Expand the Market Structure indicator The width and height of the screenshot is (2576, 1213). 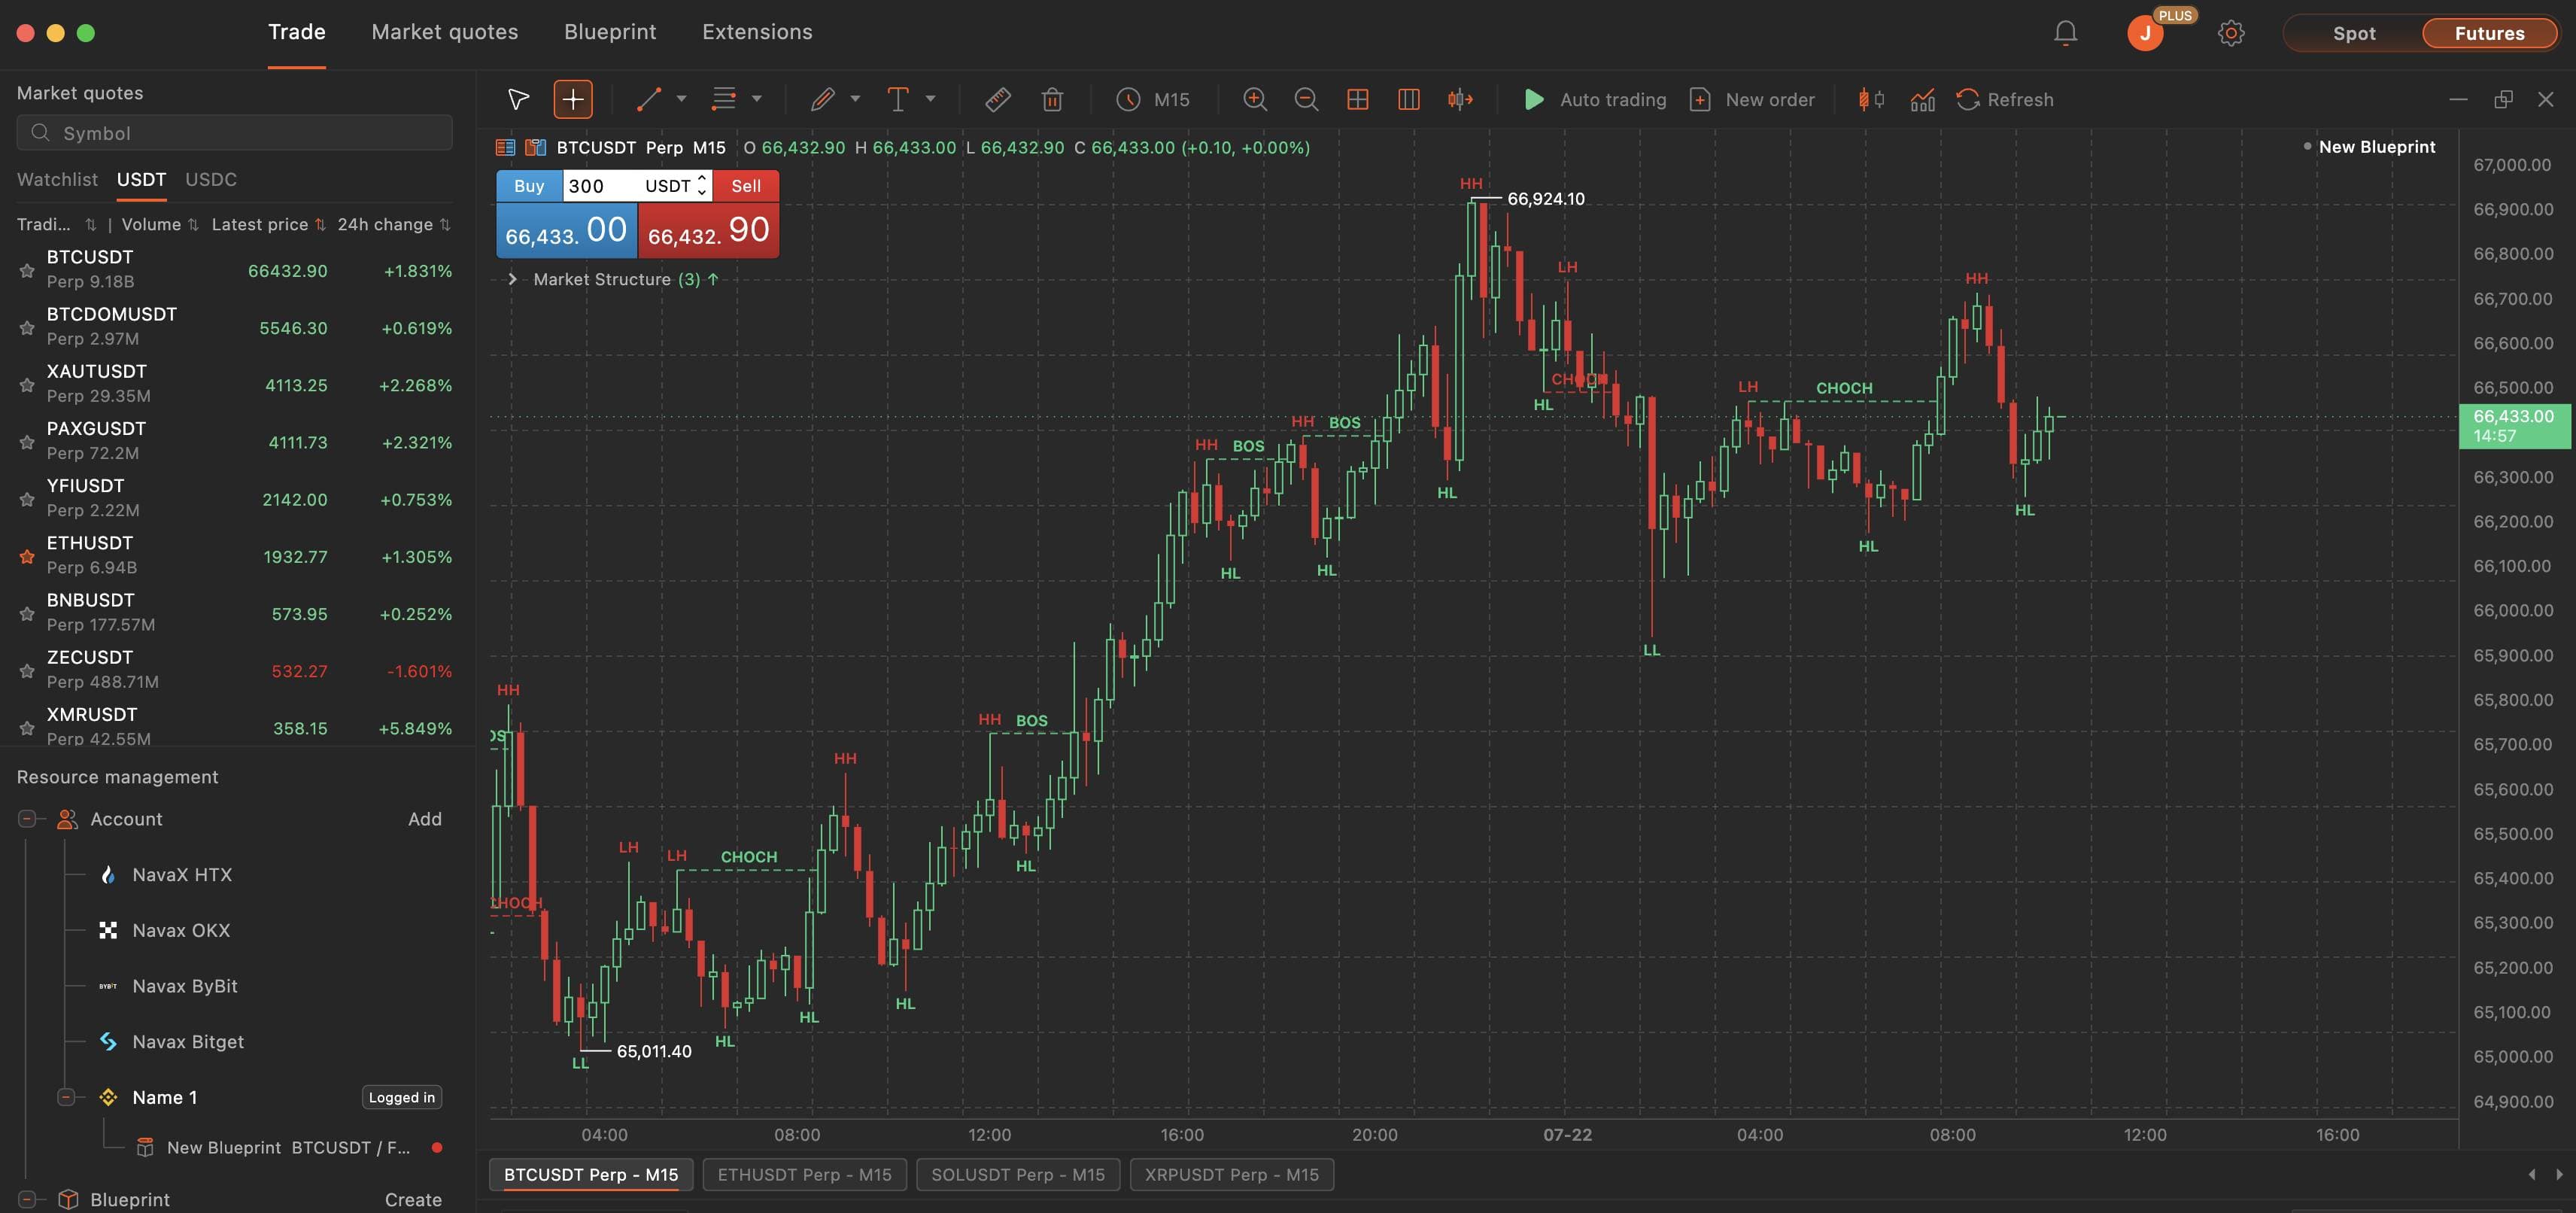[x=512, y=279]
